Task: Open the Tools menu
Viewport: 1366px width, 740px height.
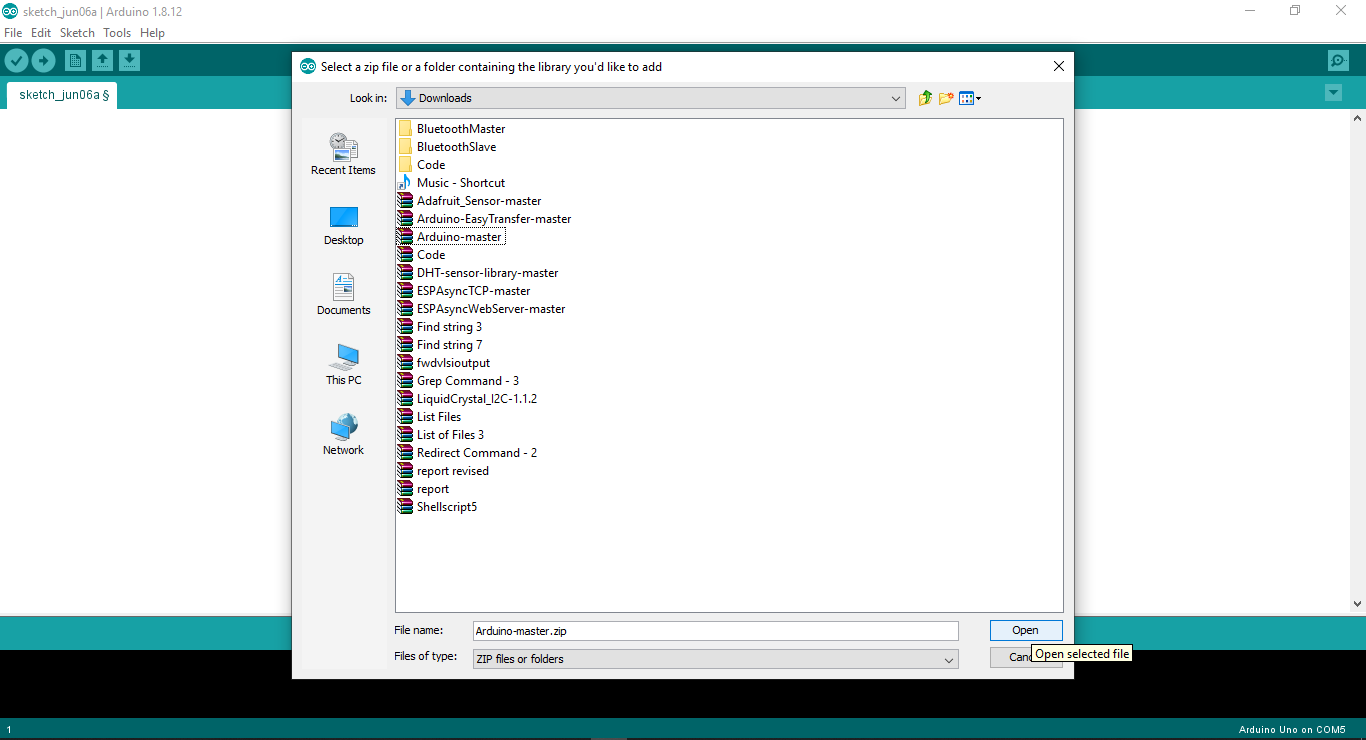Action: 117,33
